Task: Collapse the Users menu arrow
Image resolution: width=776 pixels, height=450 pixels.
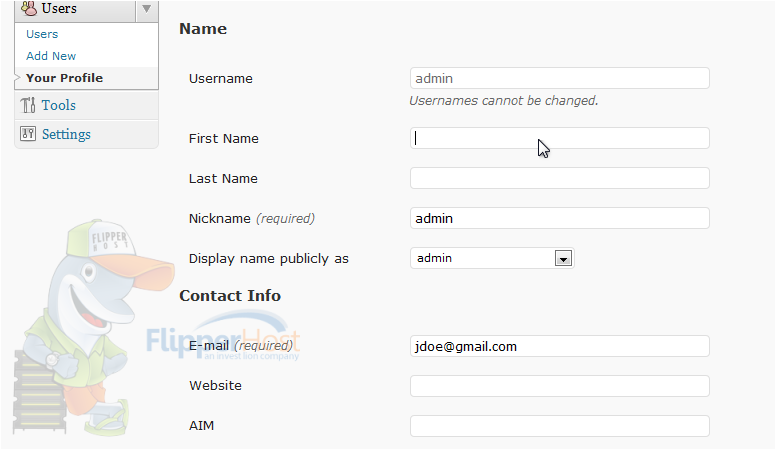Action: tap(146, 8)
